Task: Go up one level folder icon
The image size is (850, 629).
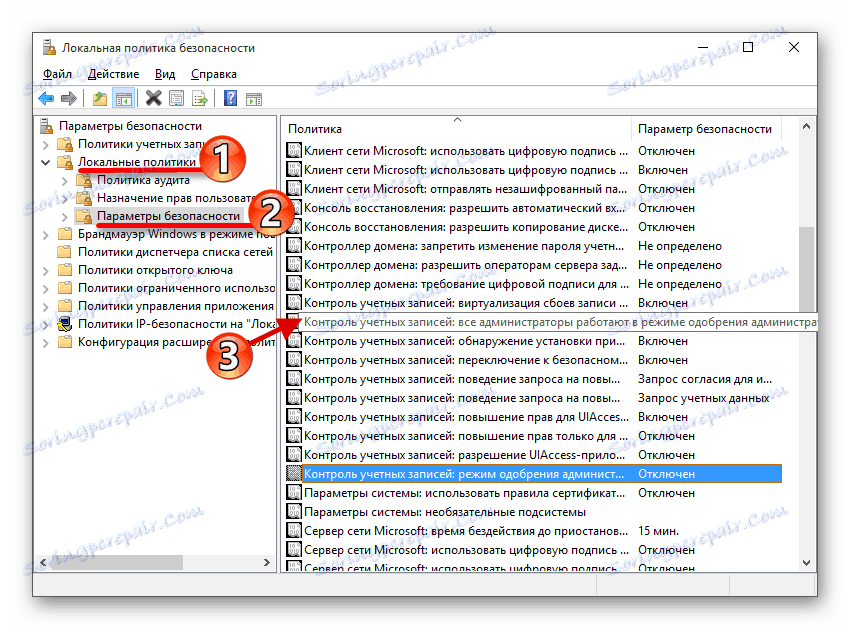Action: point(100,99)
